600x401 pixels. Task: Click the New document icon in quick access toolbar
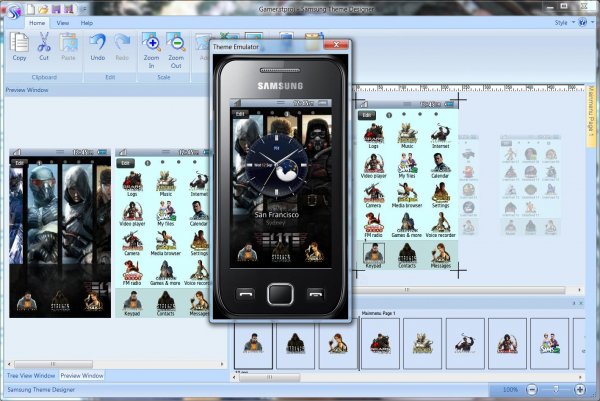pos(31,8)
